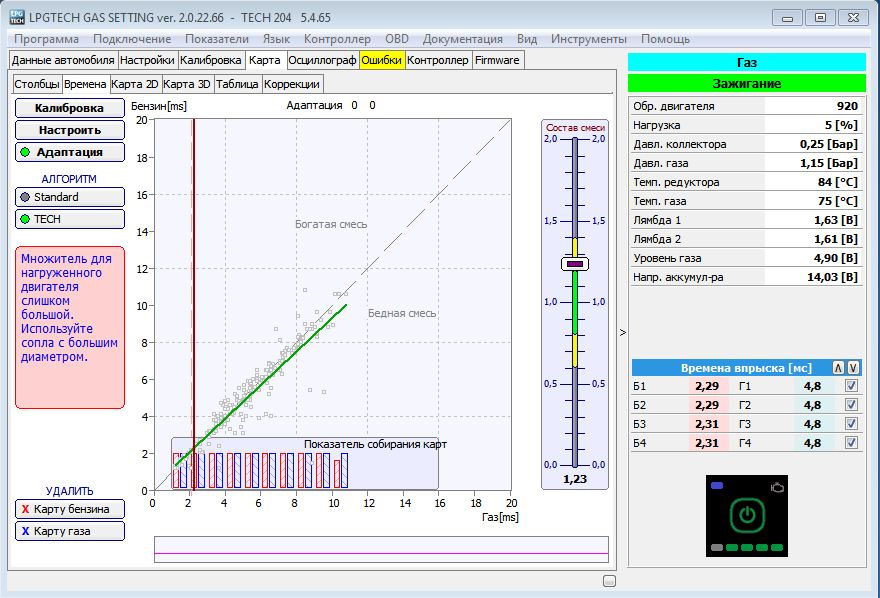Open the Вид menu
Viewport: 880px width, 598px height.
[x=527, y=39]
